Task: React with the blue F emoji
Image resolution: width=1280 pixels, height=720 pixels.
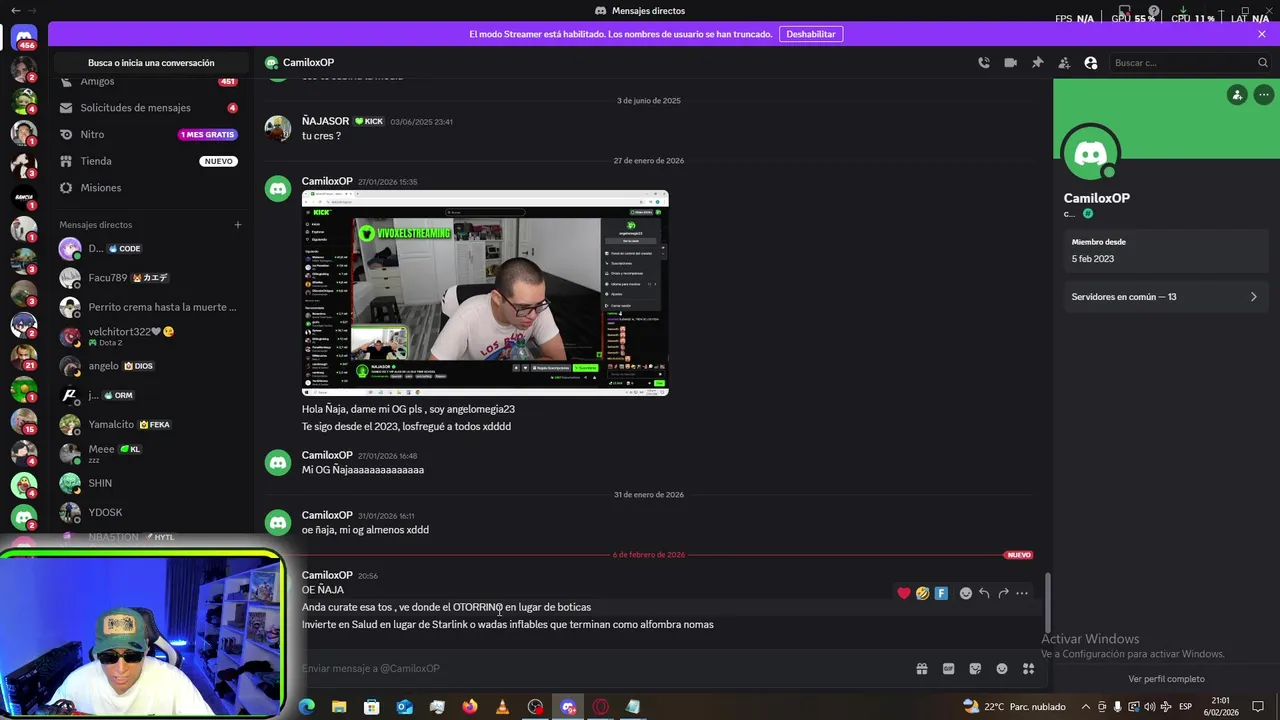Action: pyautogui.click(x=942, y=593)
